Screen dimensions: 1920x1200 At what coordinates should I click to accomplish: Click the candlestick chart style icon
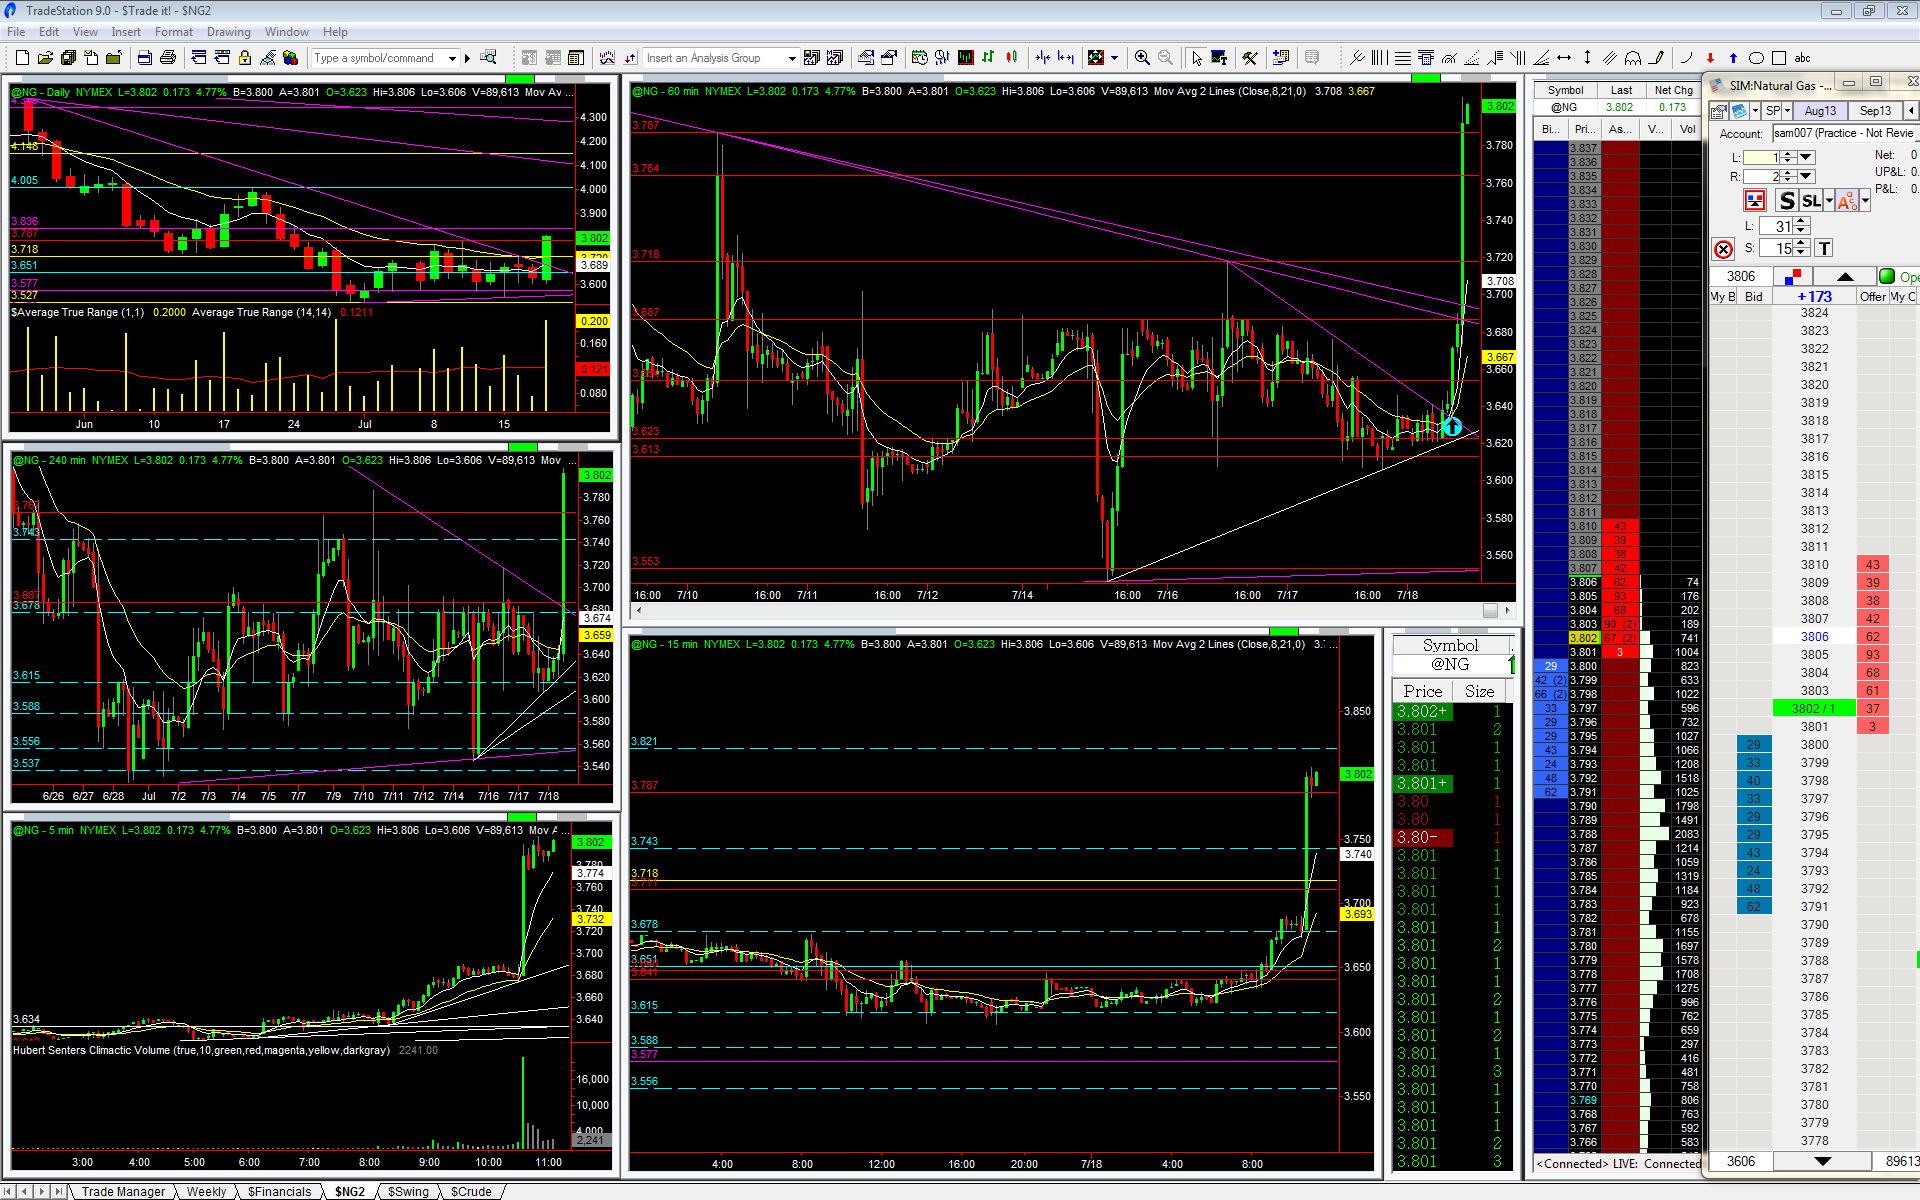click(1012, 58)
